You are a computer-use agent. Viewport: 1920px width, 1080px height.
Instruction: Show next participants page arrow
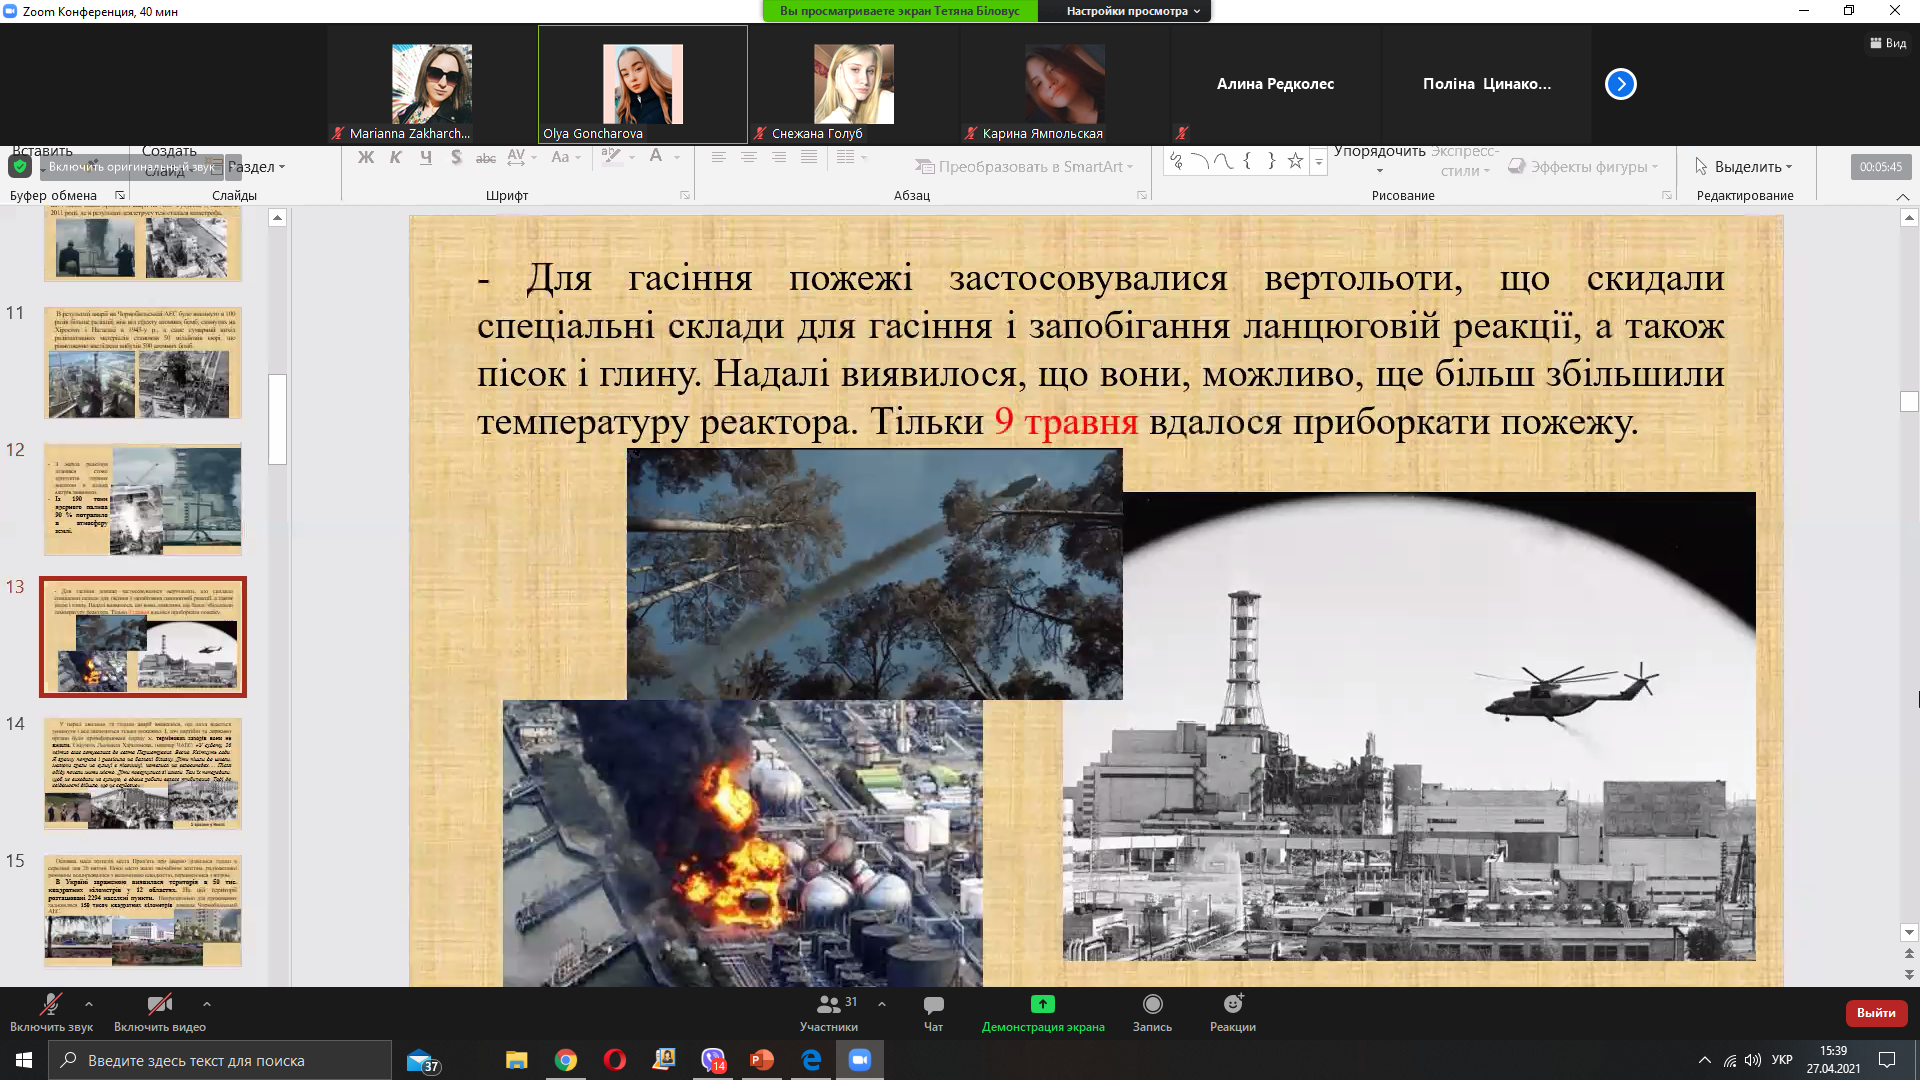tap(1621, 84)
